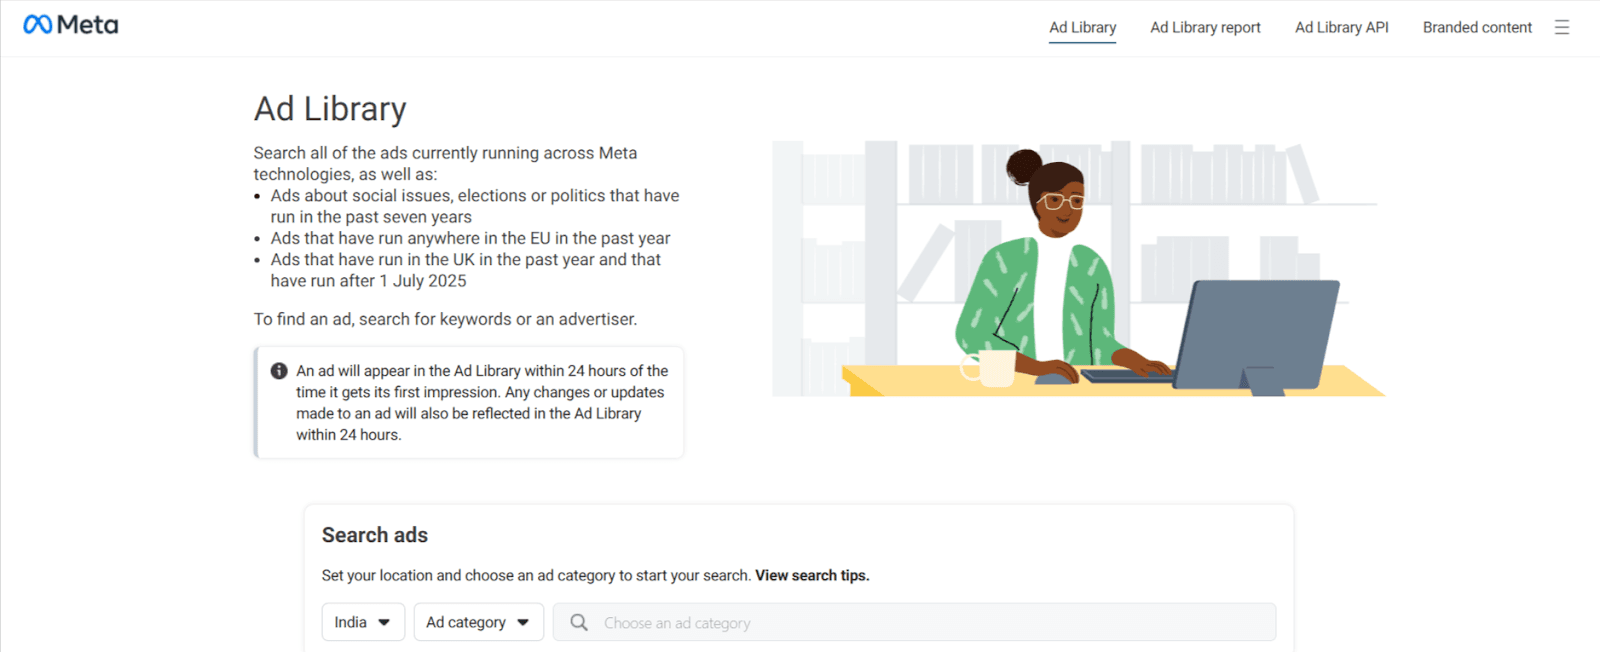Screen dimensions: 1600x652
Task: Go to Ad Library API tab
Action: (1341, 27)
